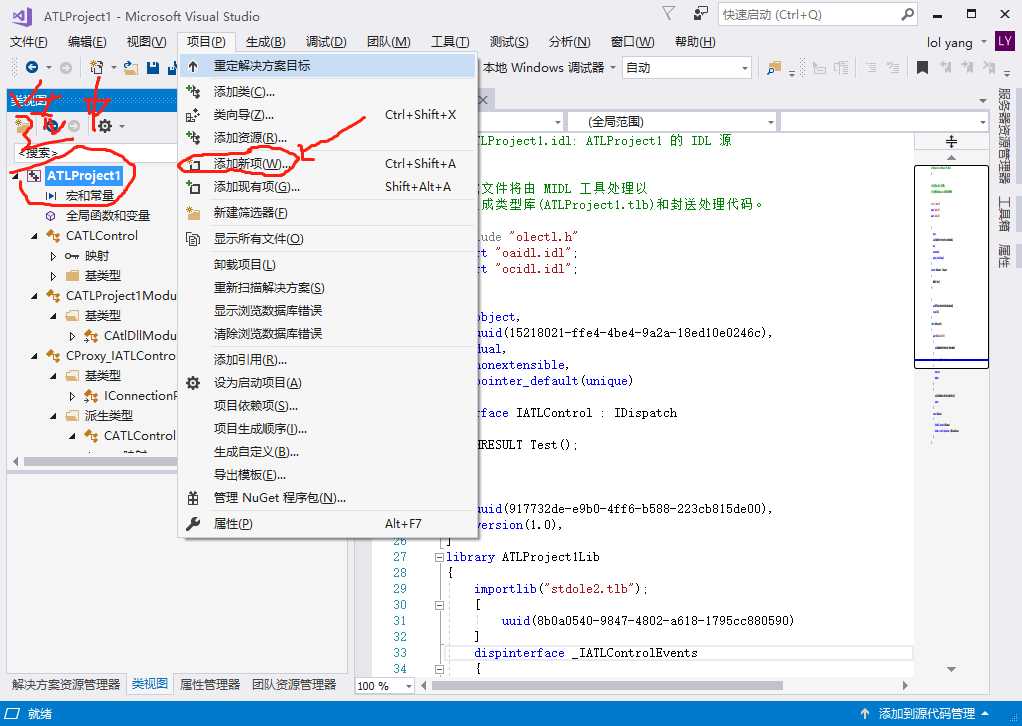Choose 添加引用(R)... menu entry
Screen dimensions: 1022x726
pyautogui.click(x=328, y=360)
